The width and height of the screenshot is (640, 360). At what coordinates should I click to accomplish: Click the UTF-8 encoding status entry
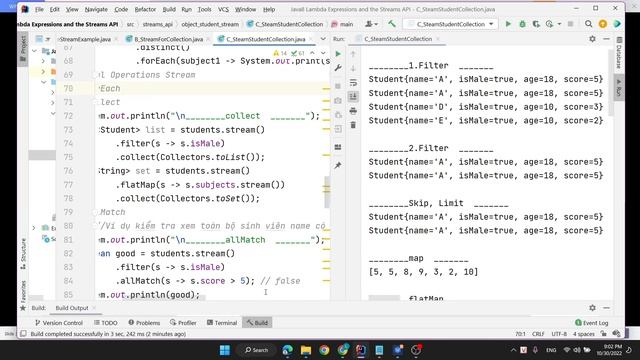click(559, 334)
